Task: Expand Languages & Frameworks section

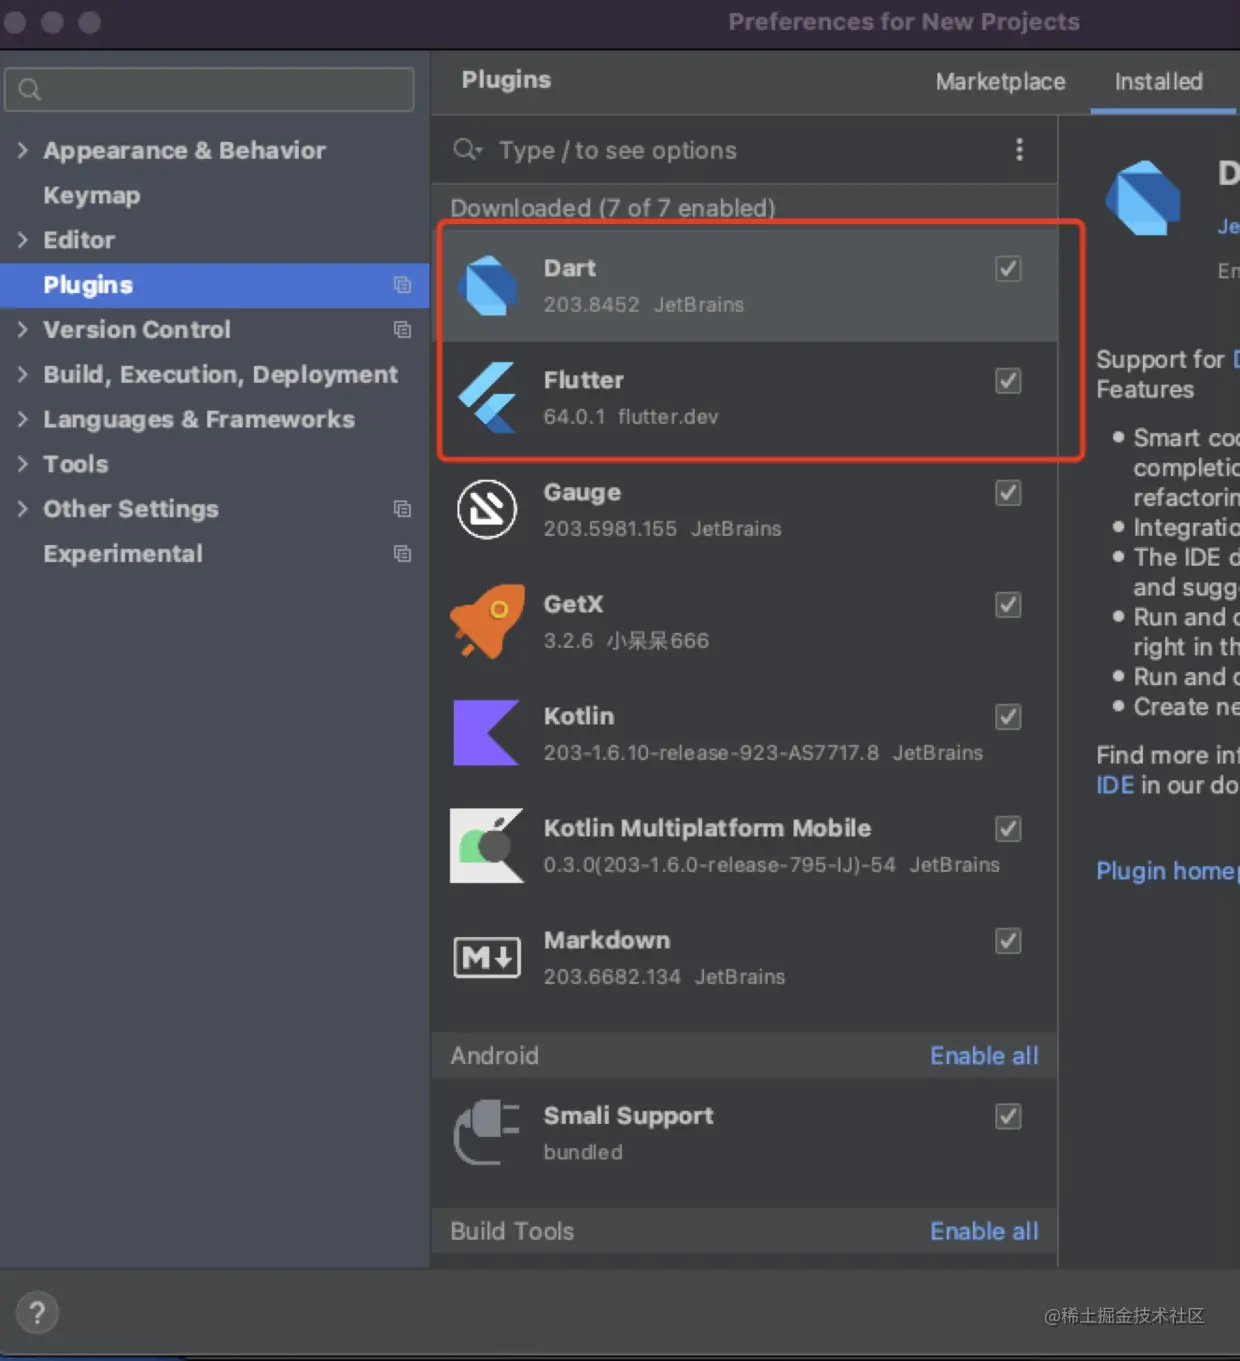Action: (x=22, y=419)
